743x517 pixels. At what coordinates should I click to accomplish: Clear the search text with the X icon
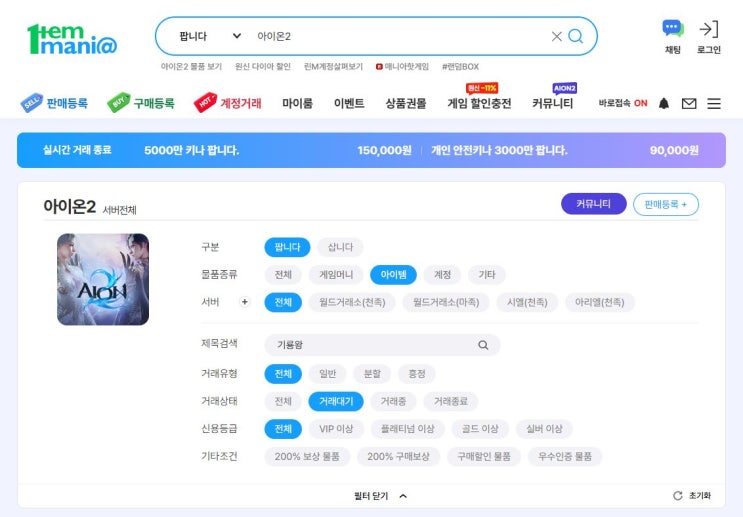(x=556, y=36)
